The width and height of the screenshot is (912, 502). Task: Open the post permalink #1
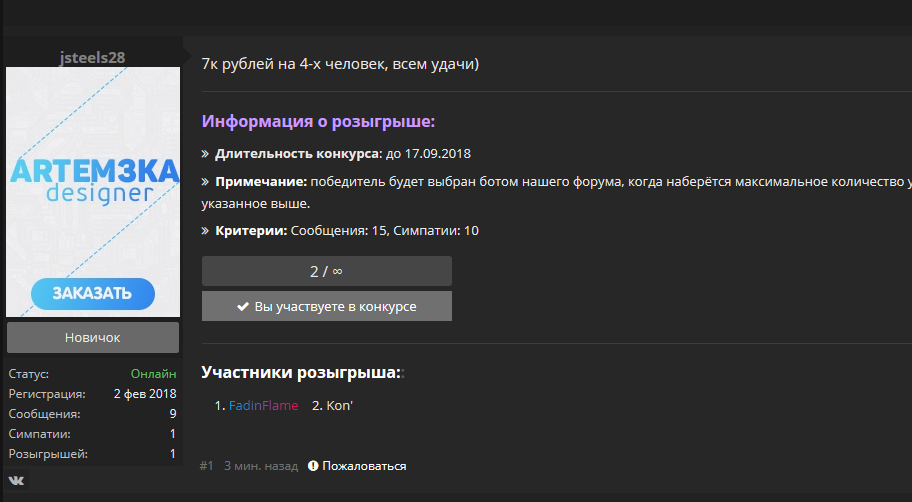206,466
